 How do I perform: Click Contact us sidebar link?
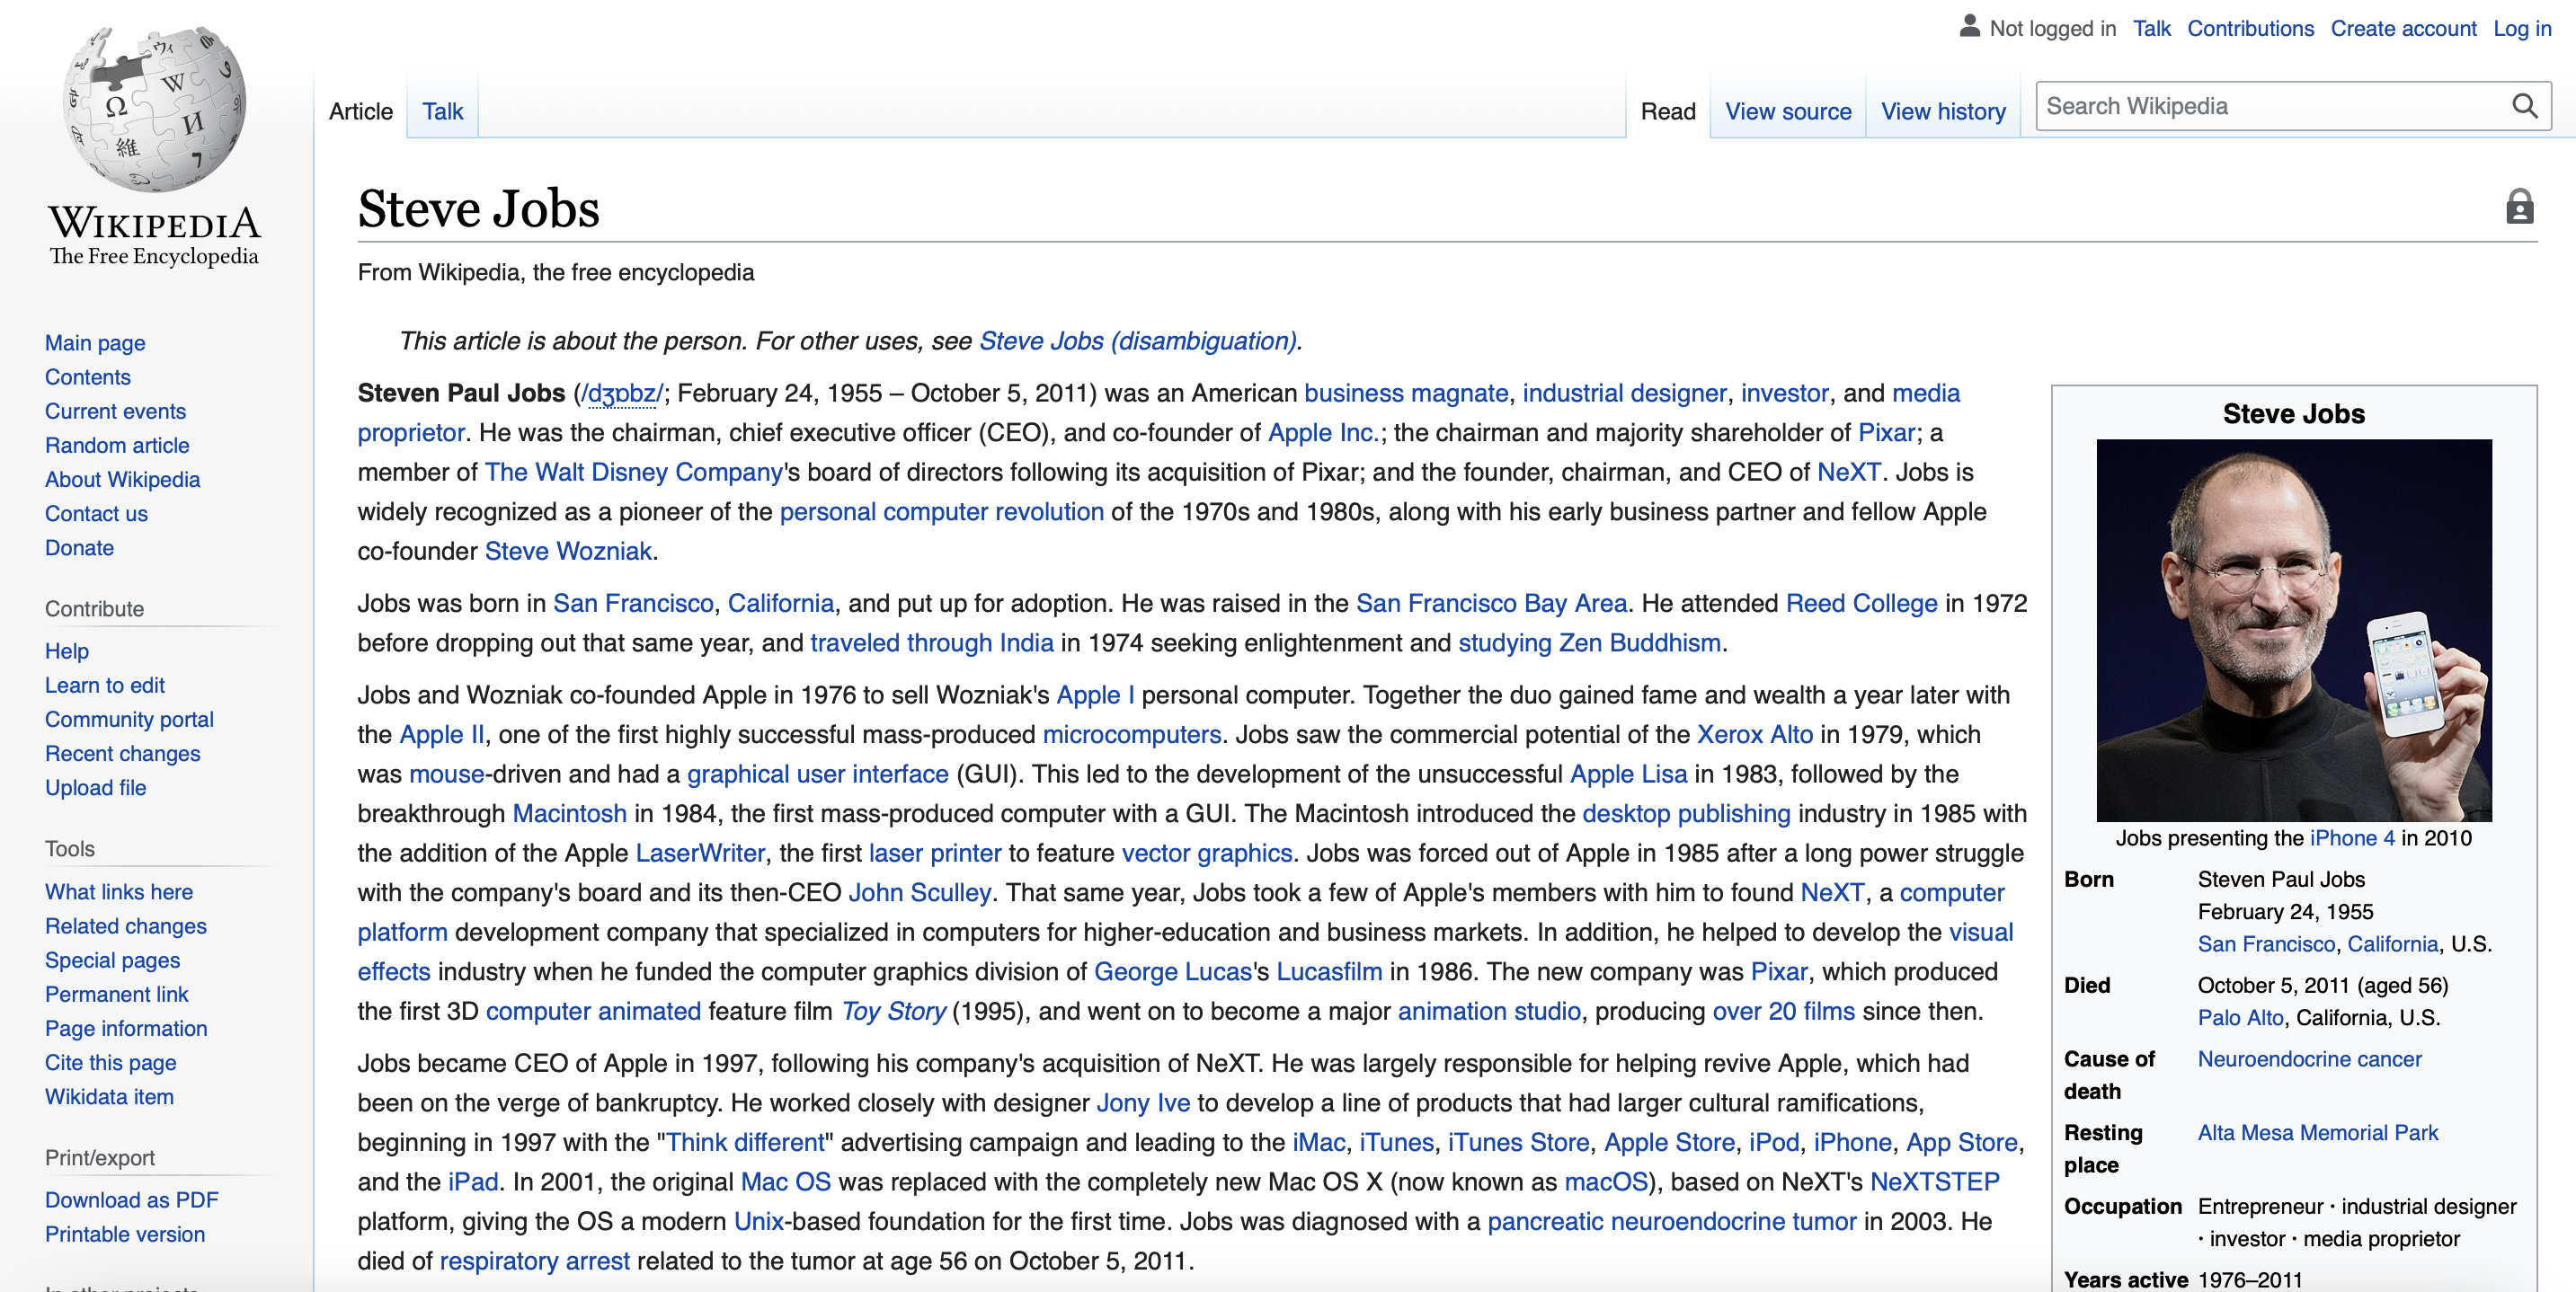point(96,512)
